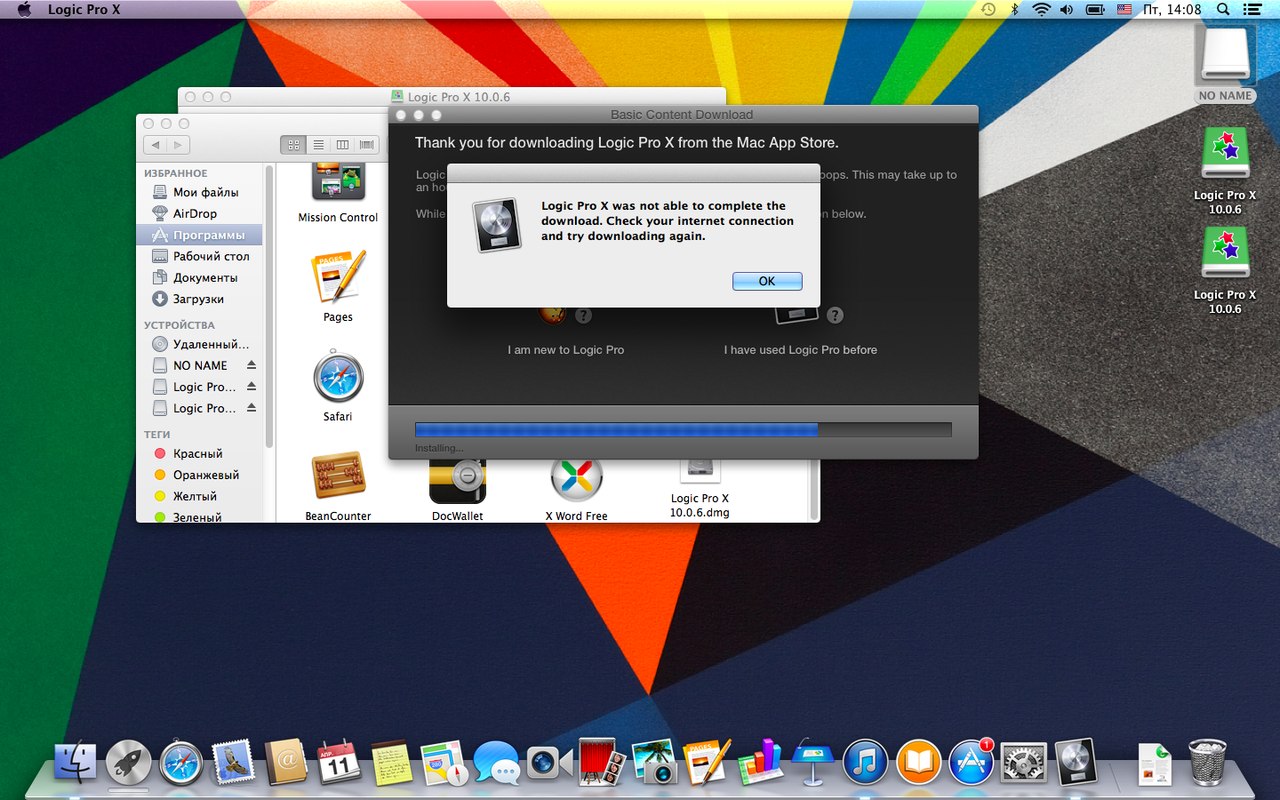
Task: Open Photo Booth from the Dock
Action: click(602, 763)
